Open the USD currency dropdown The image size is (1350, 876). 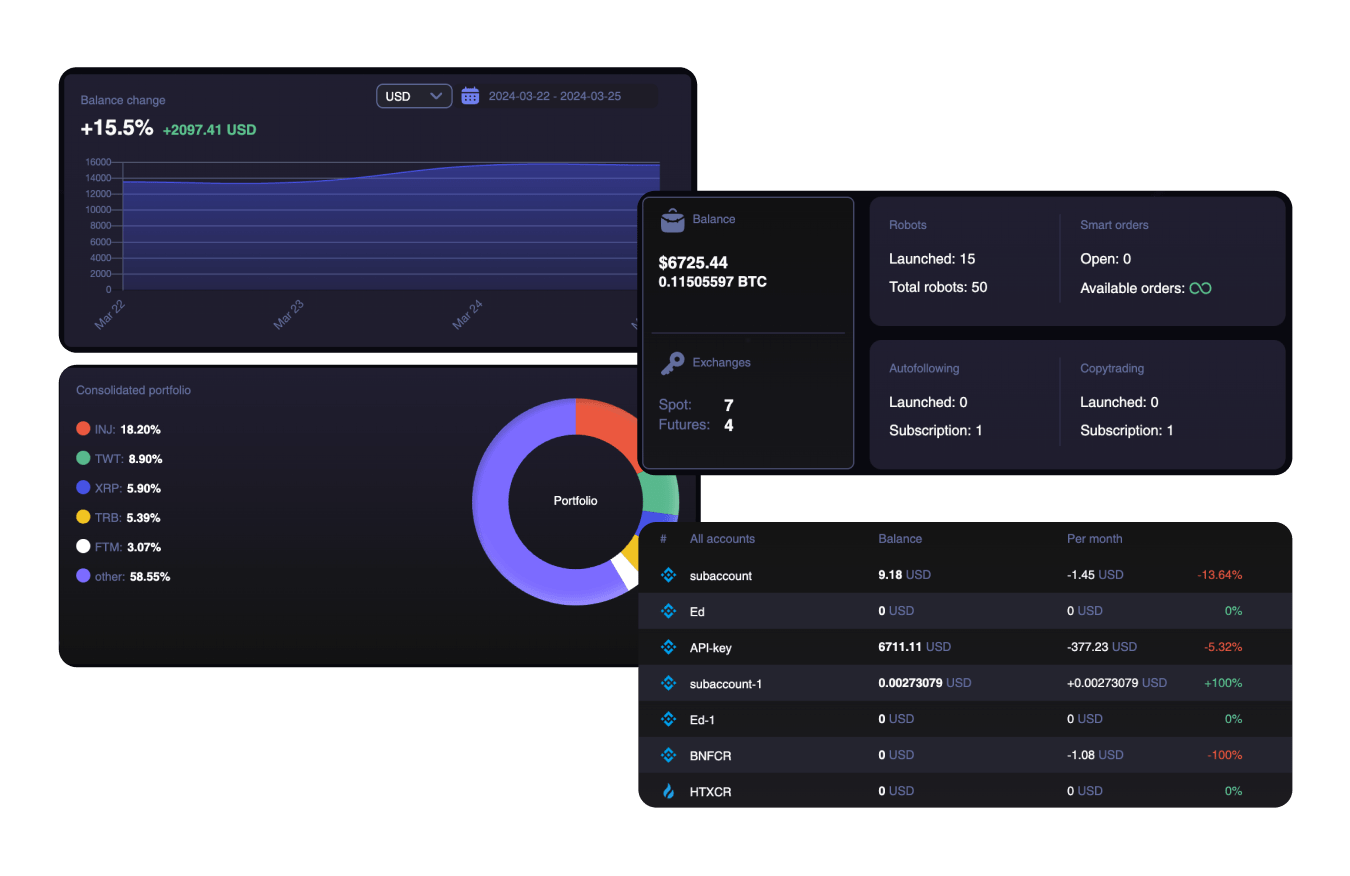pyautogui.click(x=413, y=96)
